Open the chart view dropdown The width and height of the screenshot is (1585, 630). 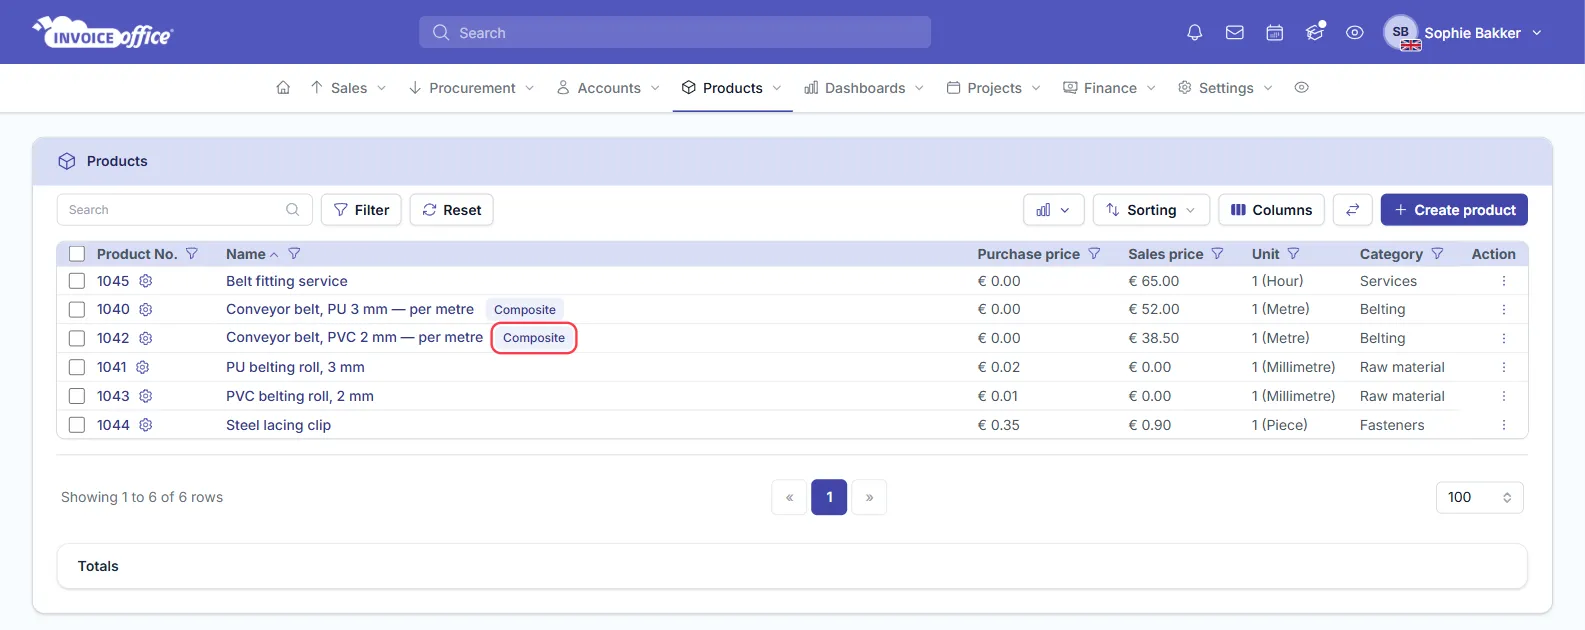[1054, 210]
